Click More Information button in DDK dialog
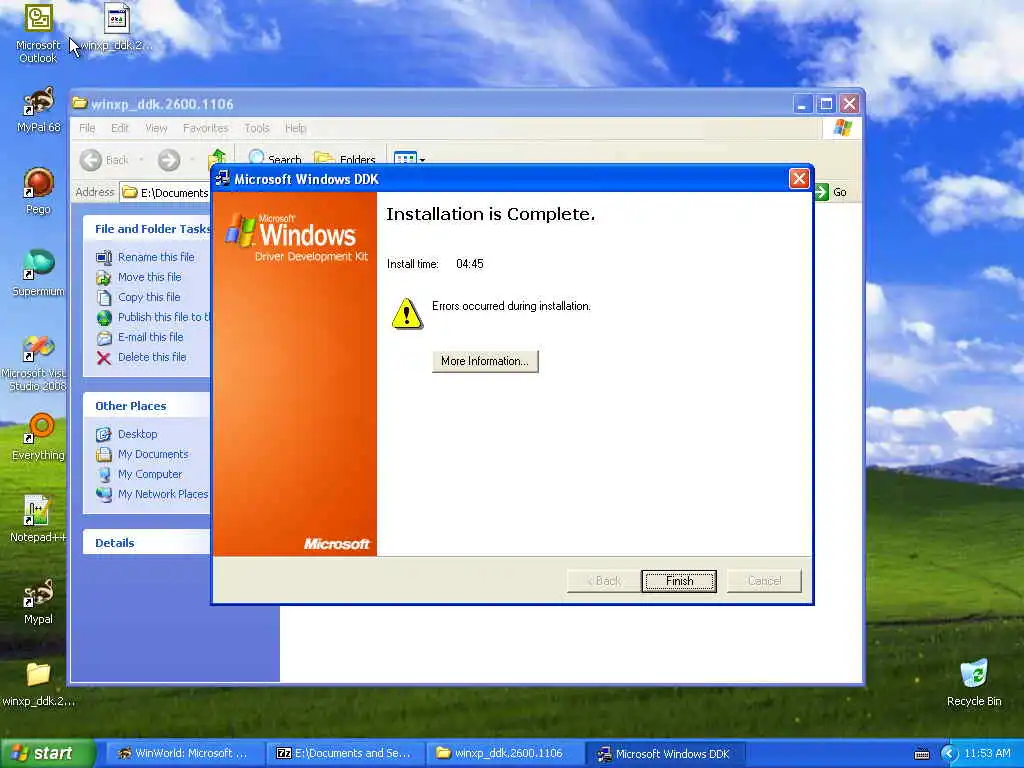This screenshot has height=768, width=1024. (x=485, y=361)
